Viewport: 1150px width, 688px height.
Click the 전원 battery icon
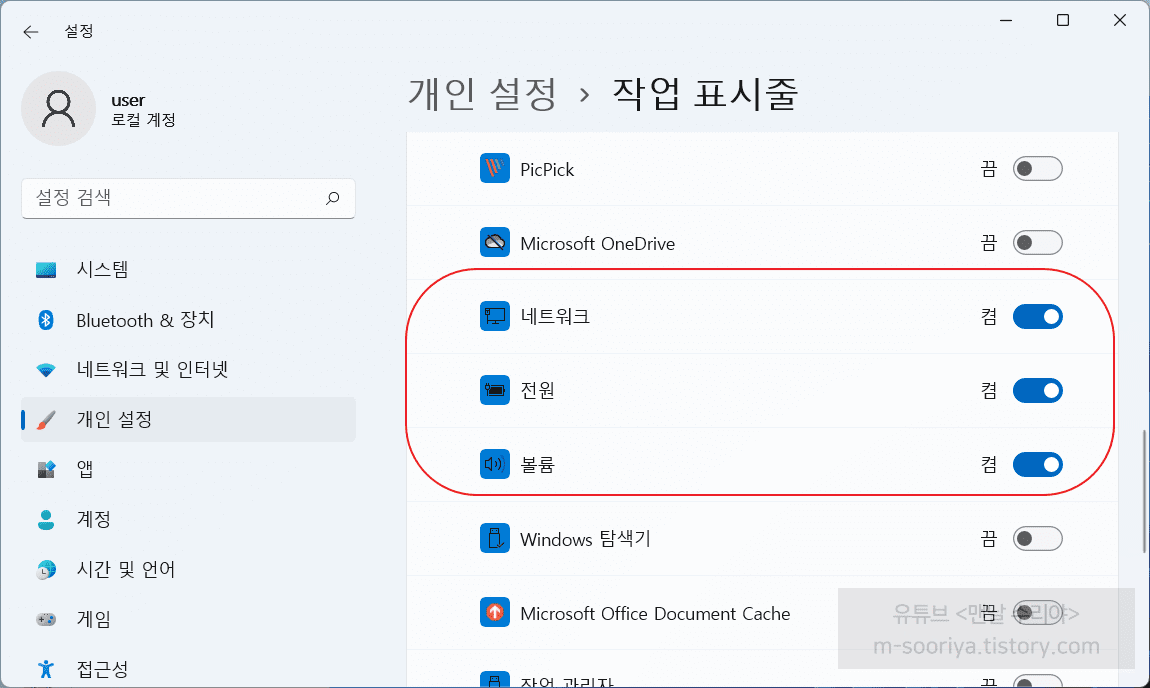point(495,390)
